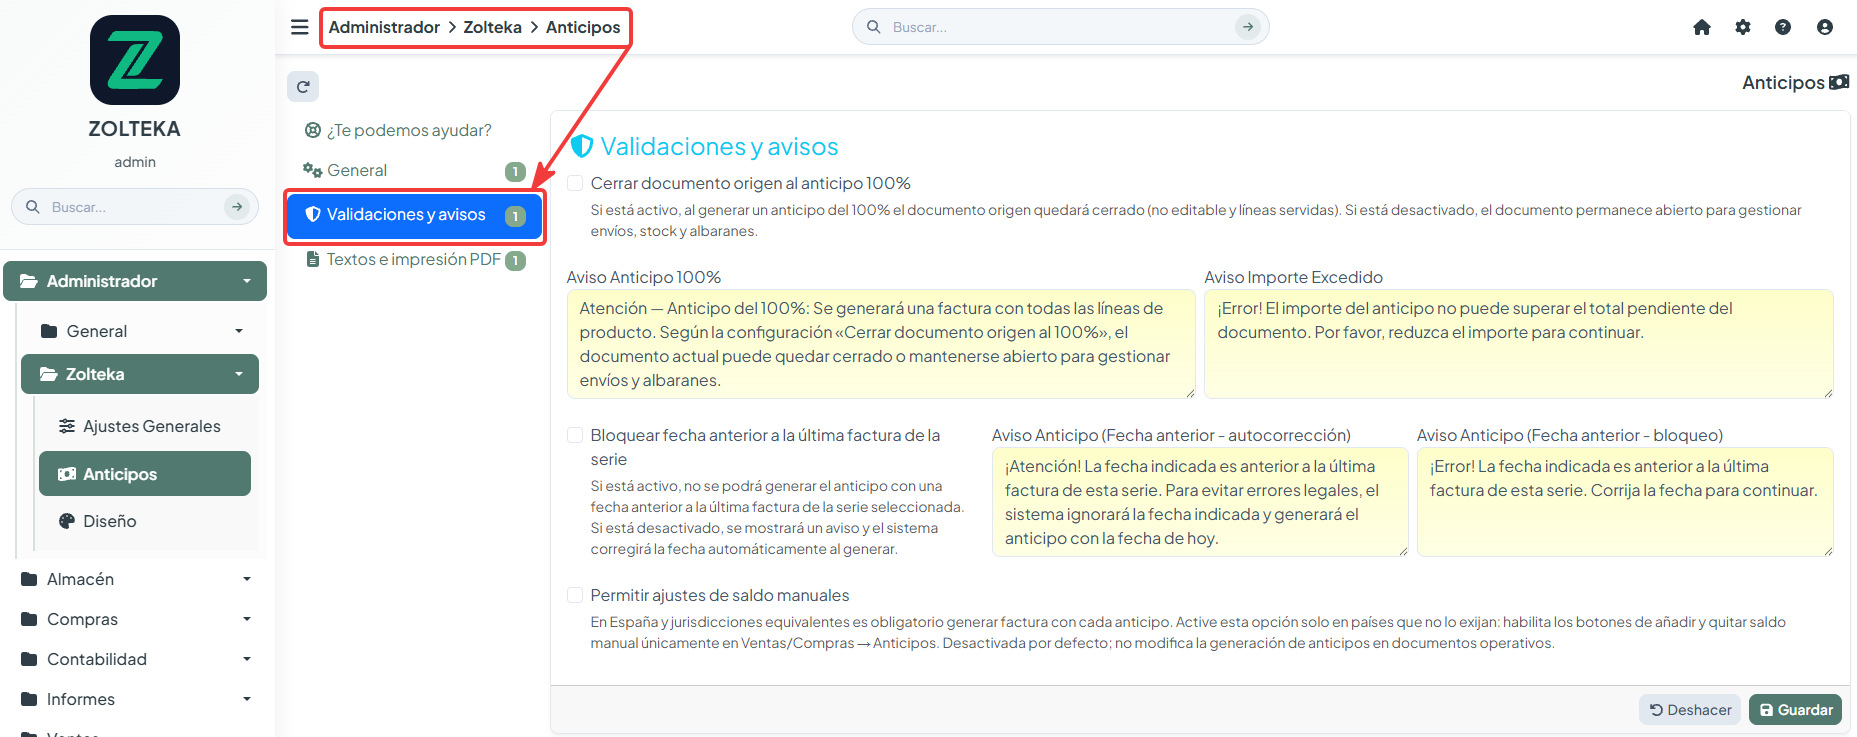Screen dimensions: 1857x737
Task: Click the magnifier icon in the sidebar search
Action: tap(33, 207)
